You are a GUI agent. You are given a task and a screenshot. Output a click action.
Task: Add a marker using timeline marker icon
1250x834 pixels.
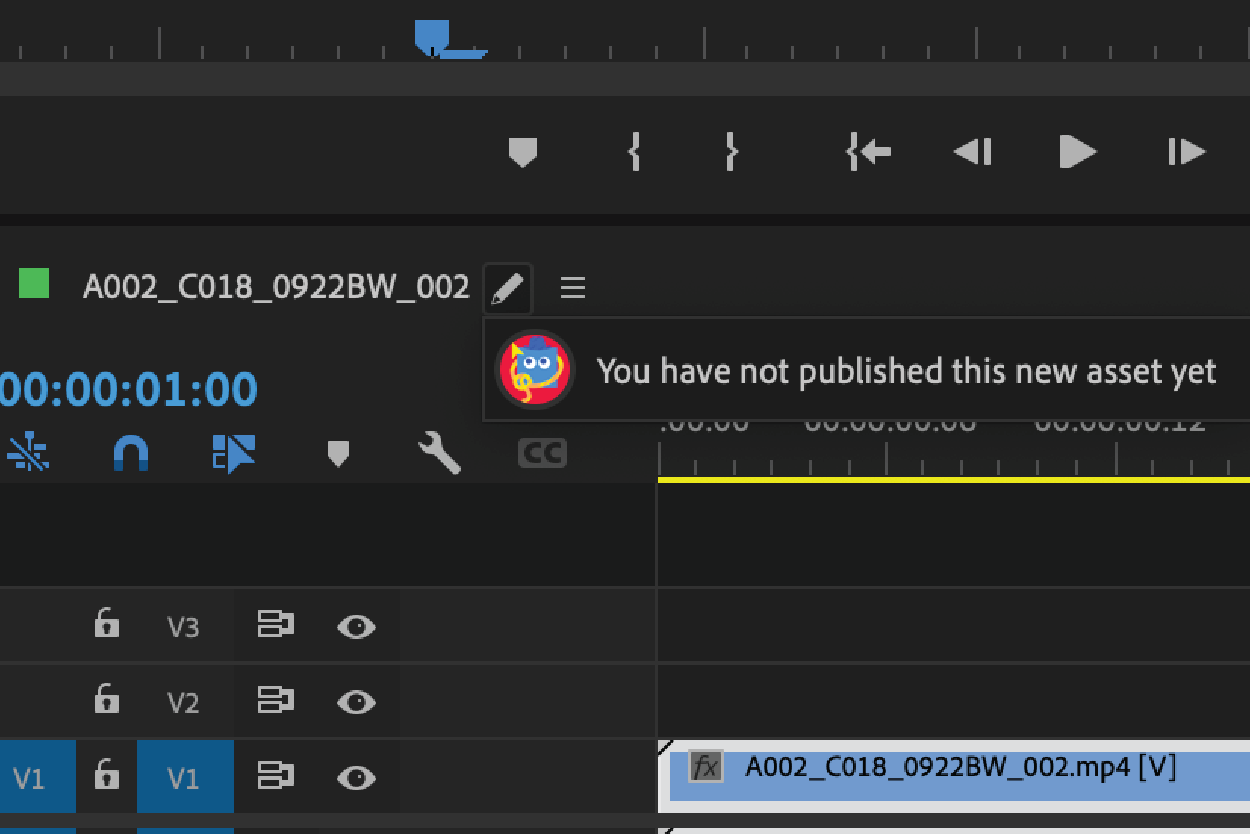pyautogui.click(x=338, y=454)
